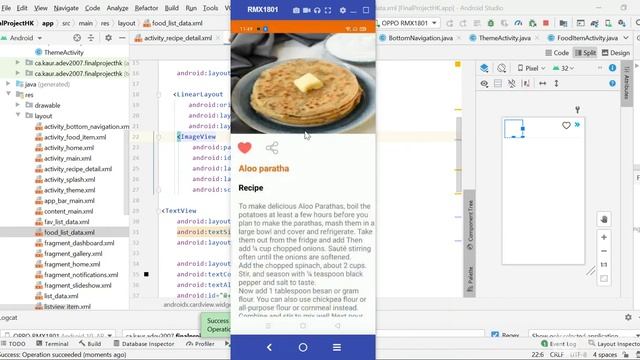Toggle the autoconnect magnet icon in design toolbar
The height and width of the screenshot is (360, 640).
click(x=511, y=83)
